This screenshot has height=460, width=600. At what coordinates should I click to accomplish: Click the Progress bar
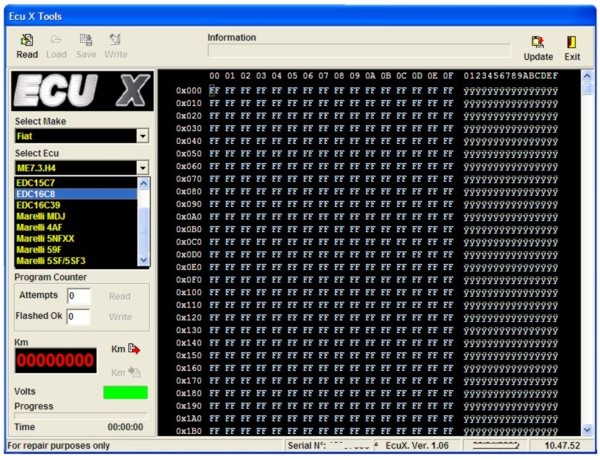tap(81, 415)
